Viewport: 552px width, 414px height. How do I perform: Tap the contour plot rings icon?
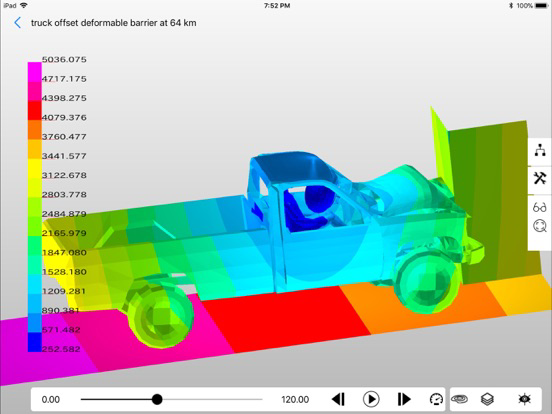[459, 399]
